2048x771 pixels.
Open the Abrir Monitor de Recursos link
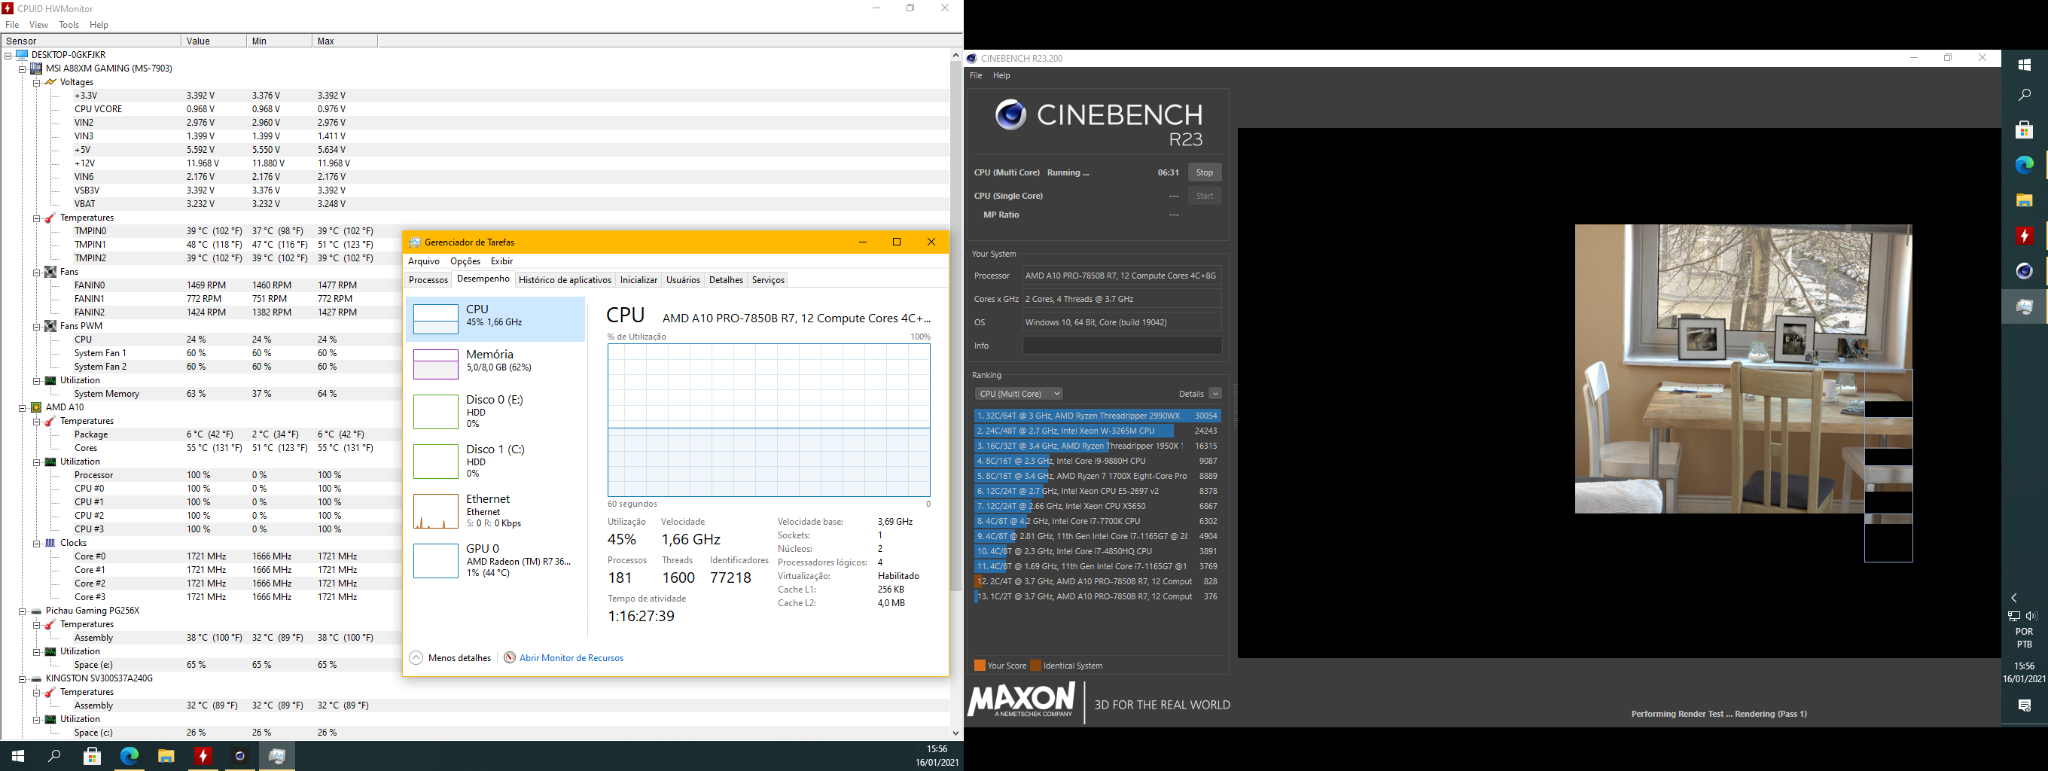click(x=571, y=658)
